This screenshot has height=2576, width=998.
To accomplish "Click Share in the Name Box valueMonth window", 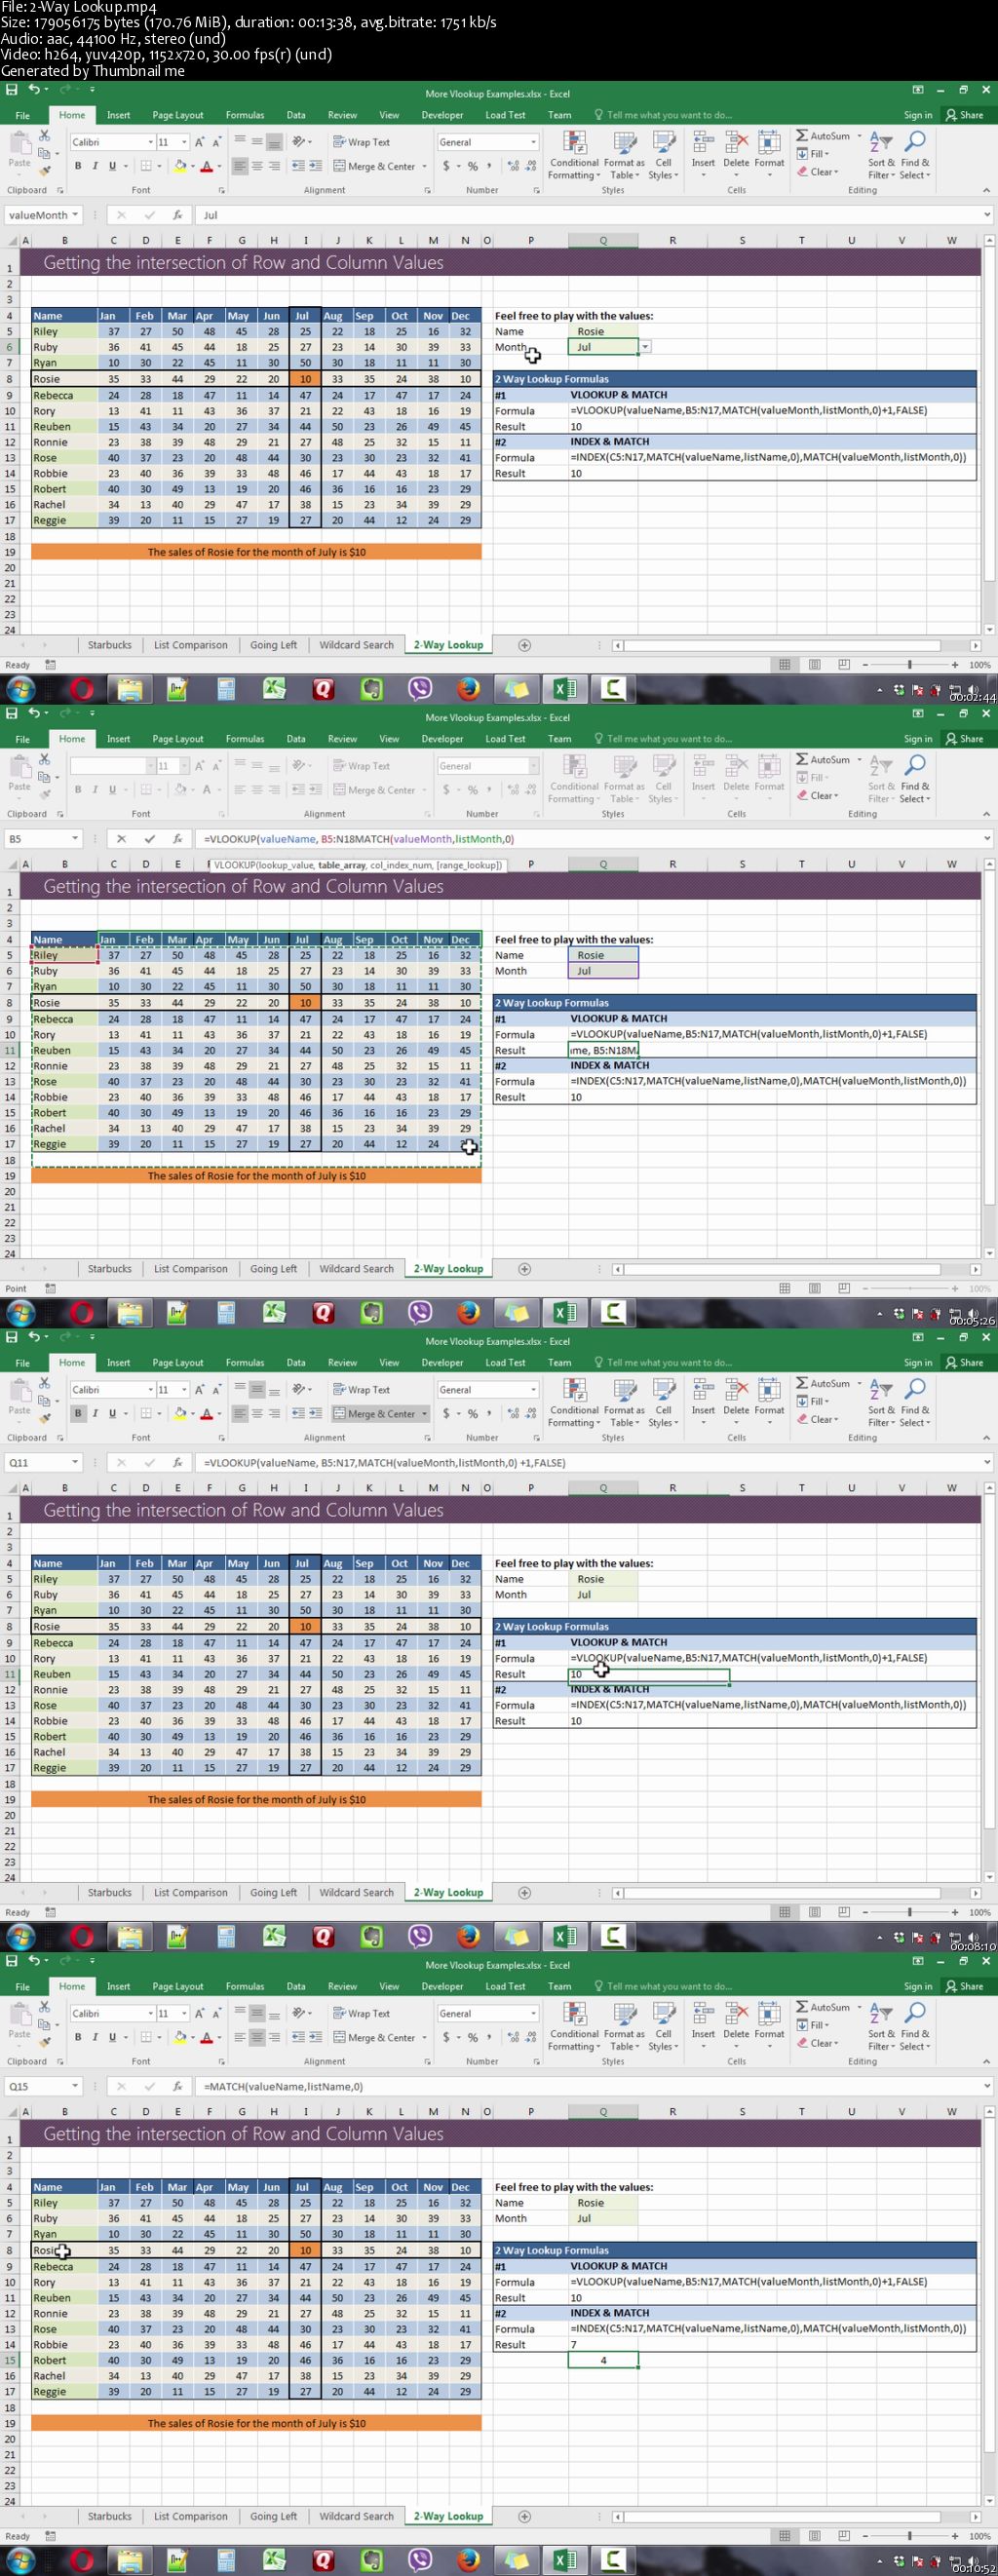I will (x=964, y=115).
